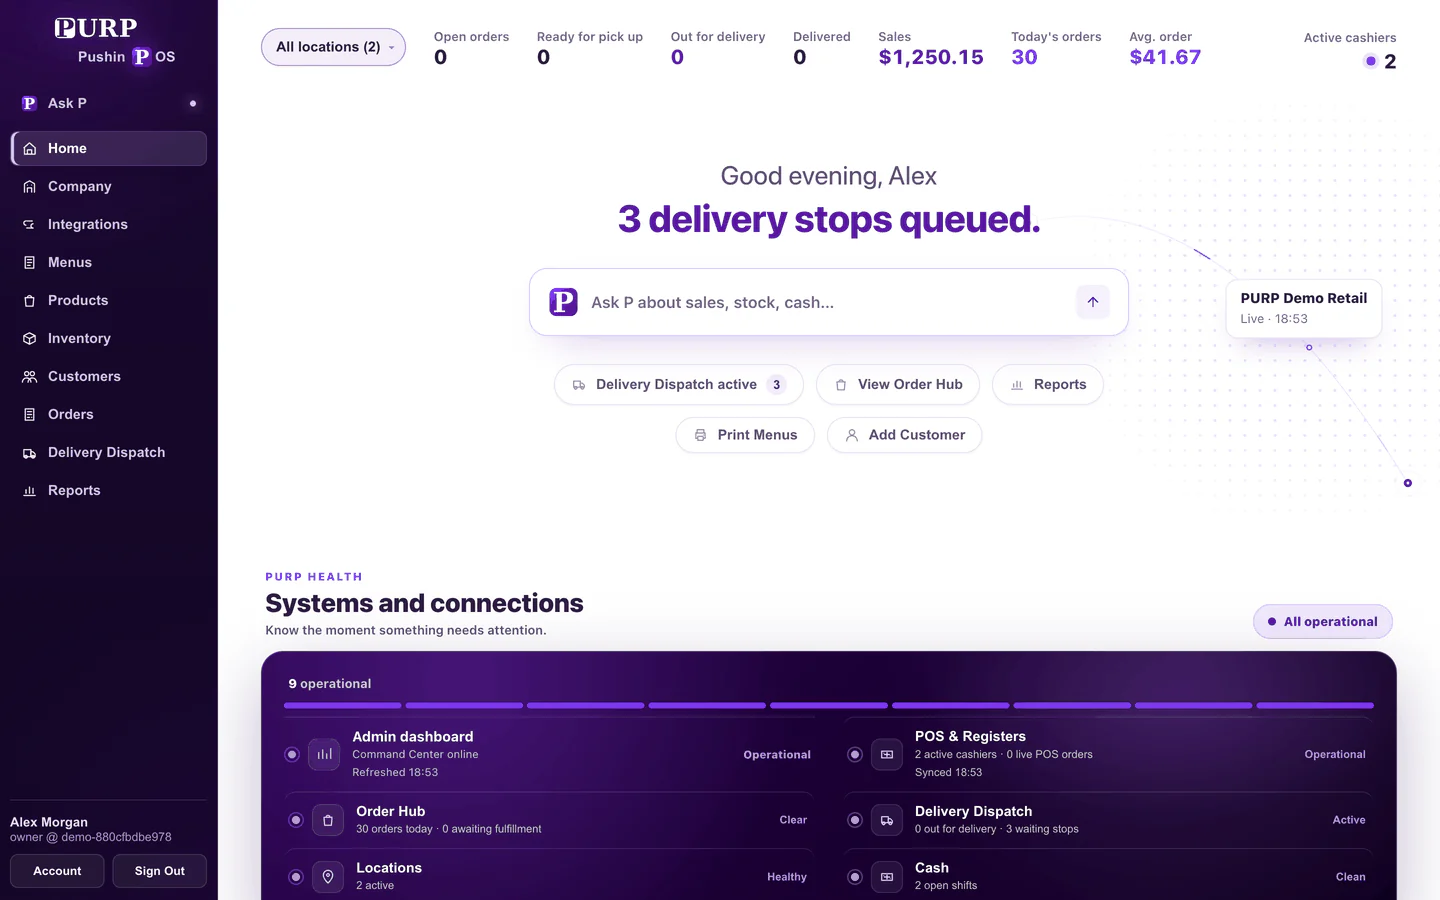Open the Reports quick-action chip below the Ask P box
The image size is (1440, 900).
point(1048,385)
